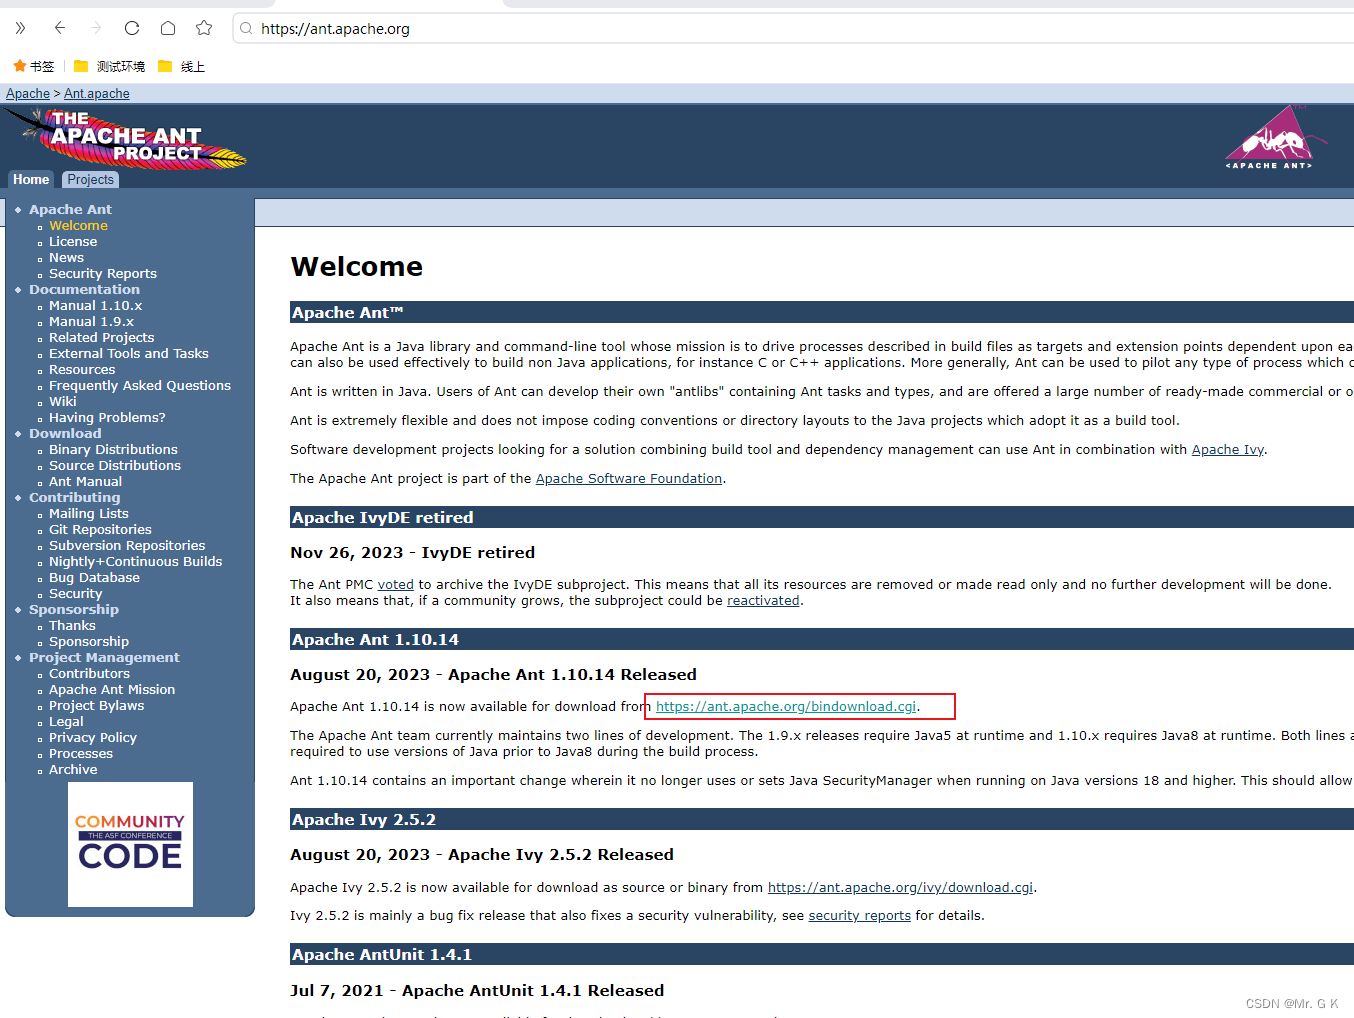This screenshot has height=1018, width=1354.
Task: Reload the page with the refresh icon
Action: point(132,28)
